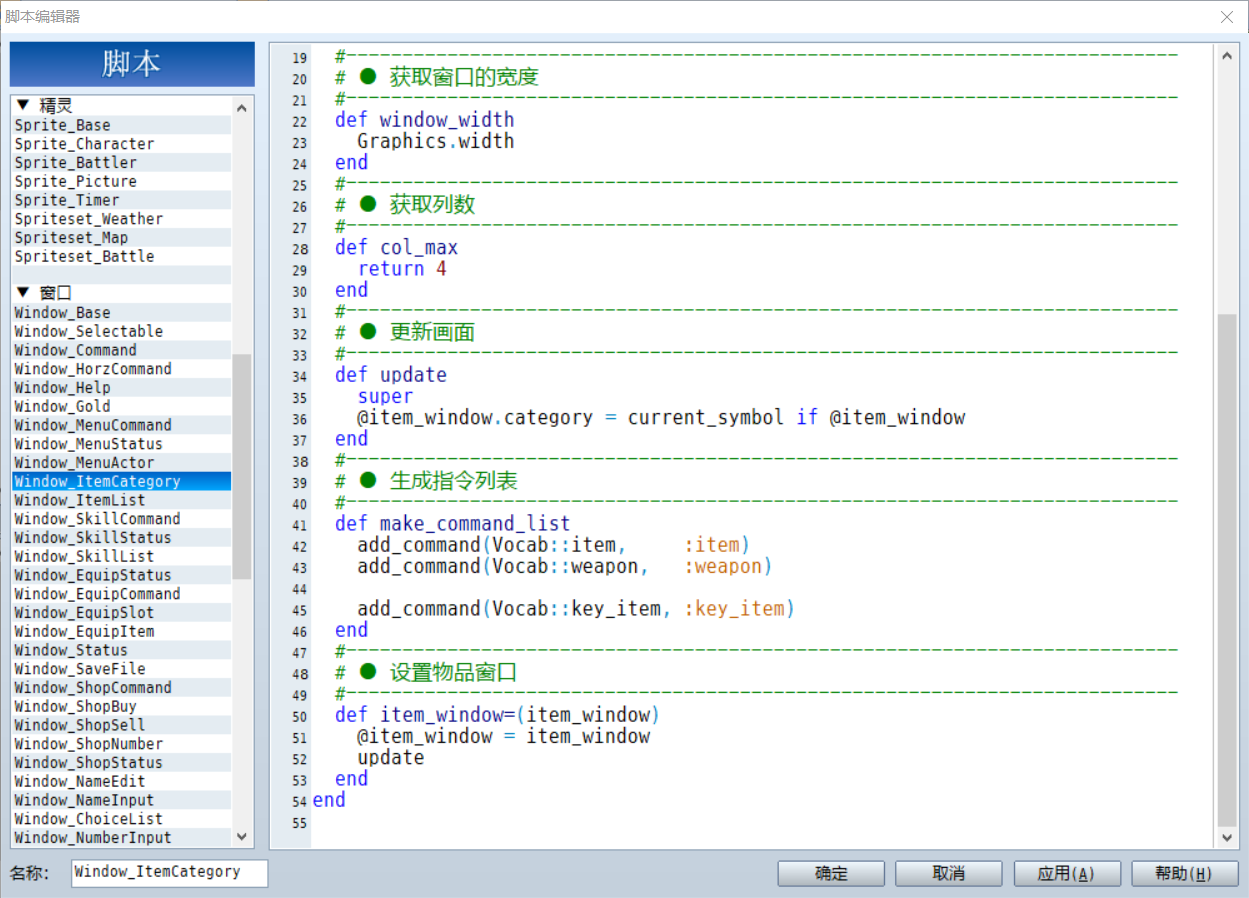
Task: Select the highlighted Window_ItemCategory script
Action: click(x=122, y=481)
